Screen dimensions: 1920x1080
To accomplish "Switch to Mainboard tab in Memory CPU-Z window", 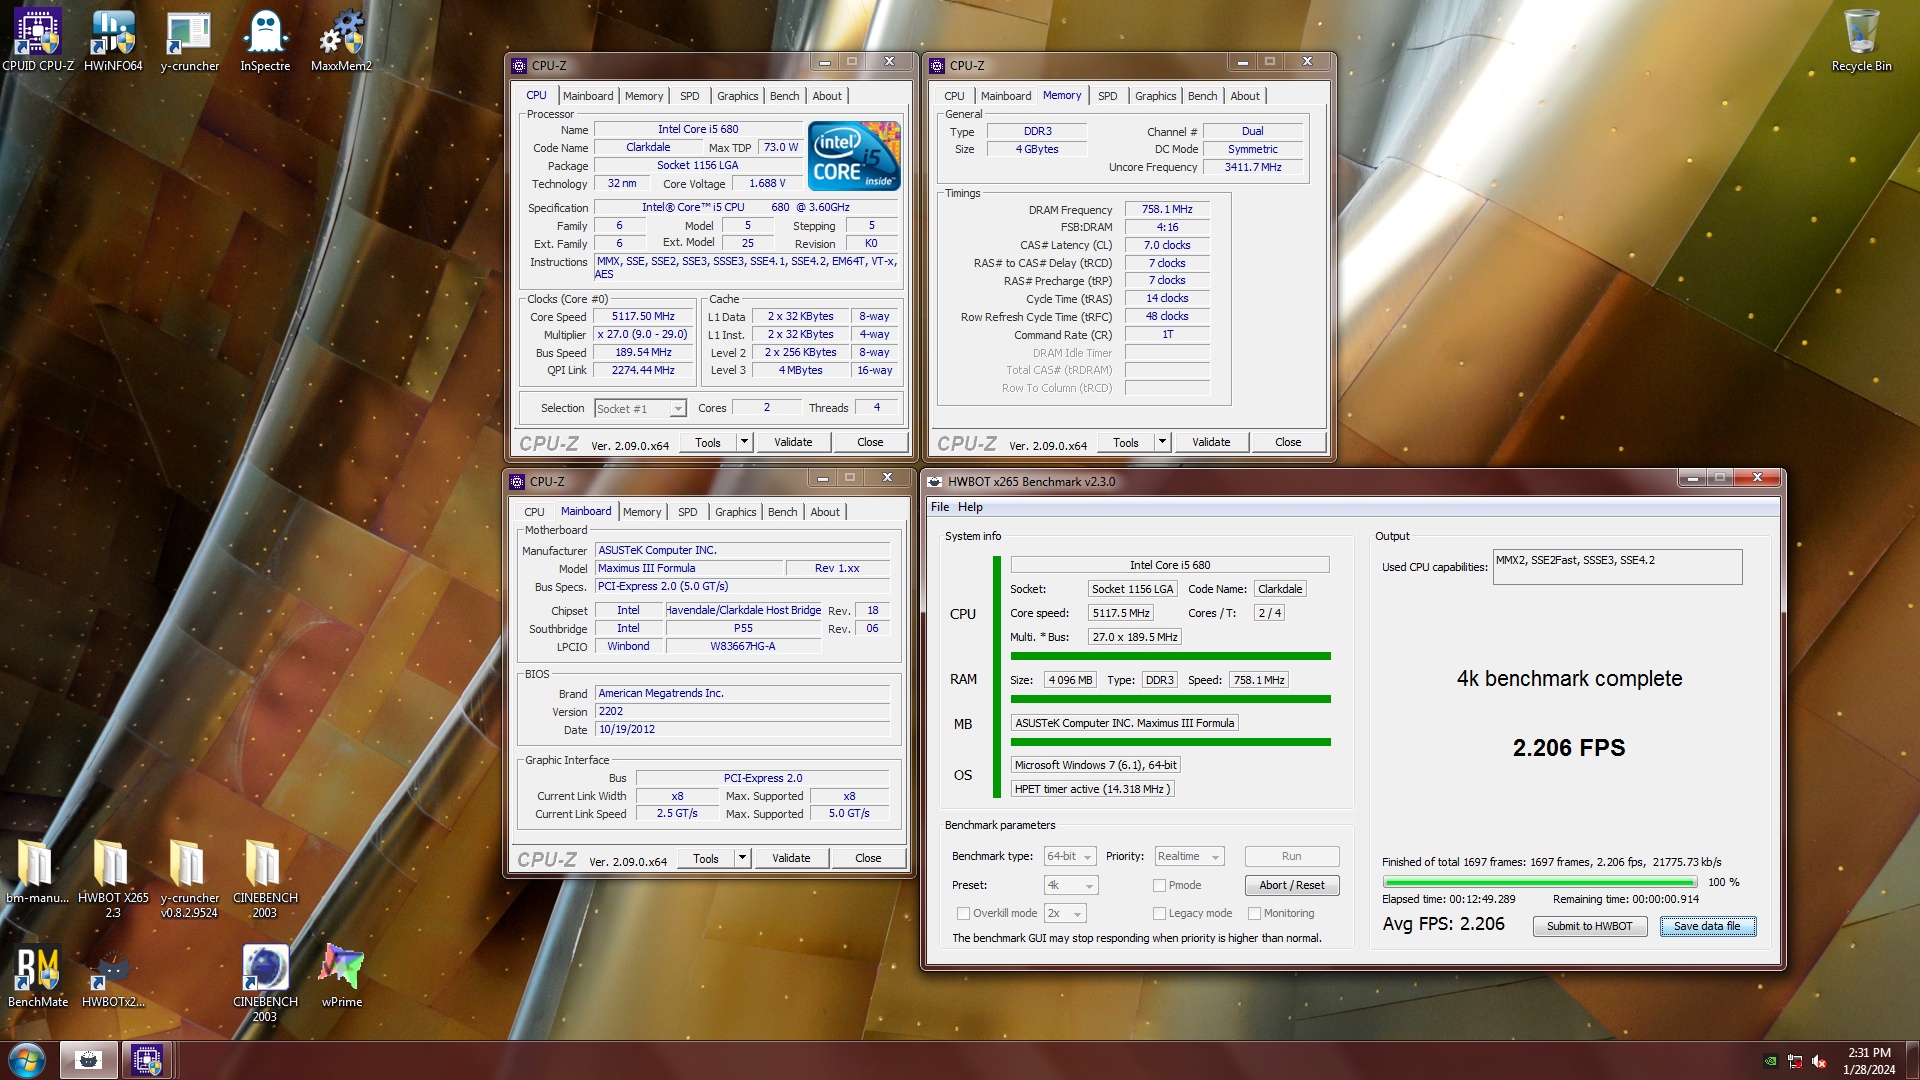I will 1006,96.
